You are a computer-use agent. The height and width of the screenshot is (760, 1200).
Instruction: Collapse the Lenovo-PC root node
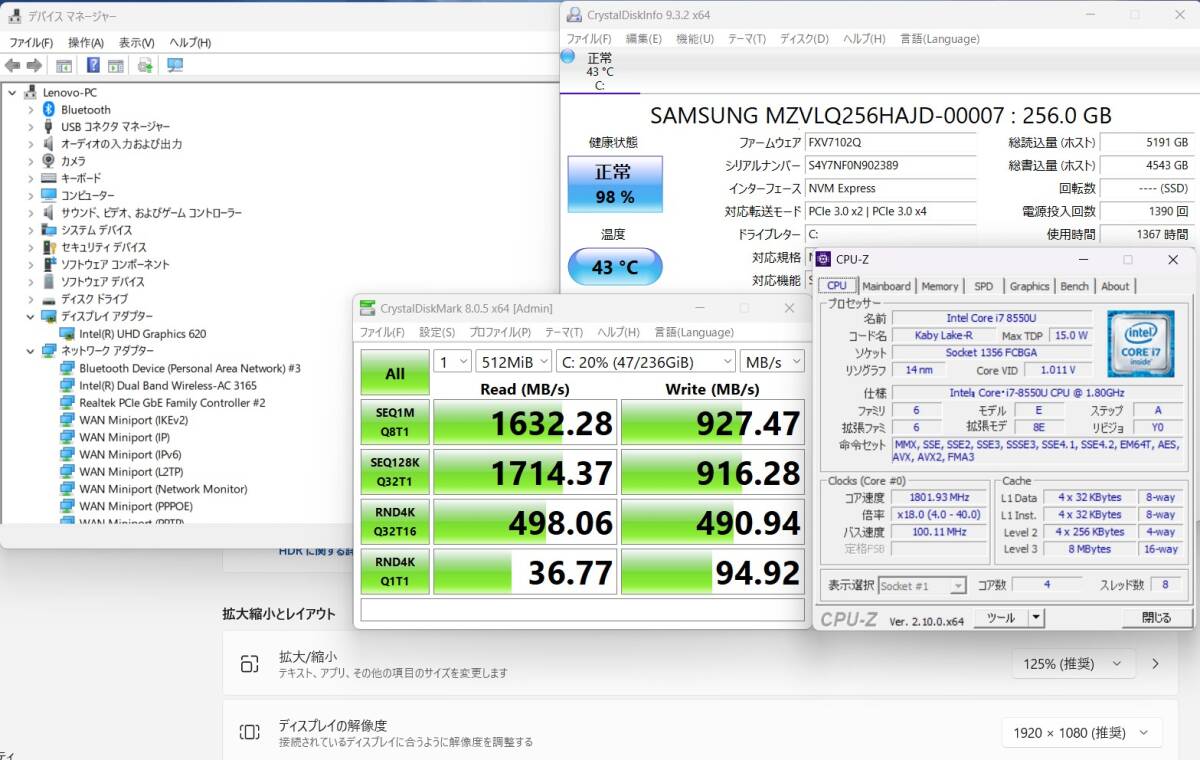pos(12,92)
